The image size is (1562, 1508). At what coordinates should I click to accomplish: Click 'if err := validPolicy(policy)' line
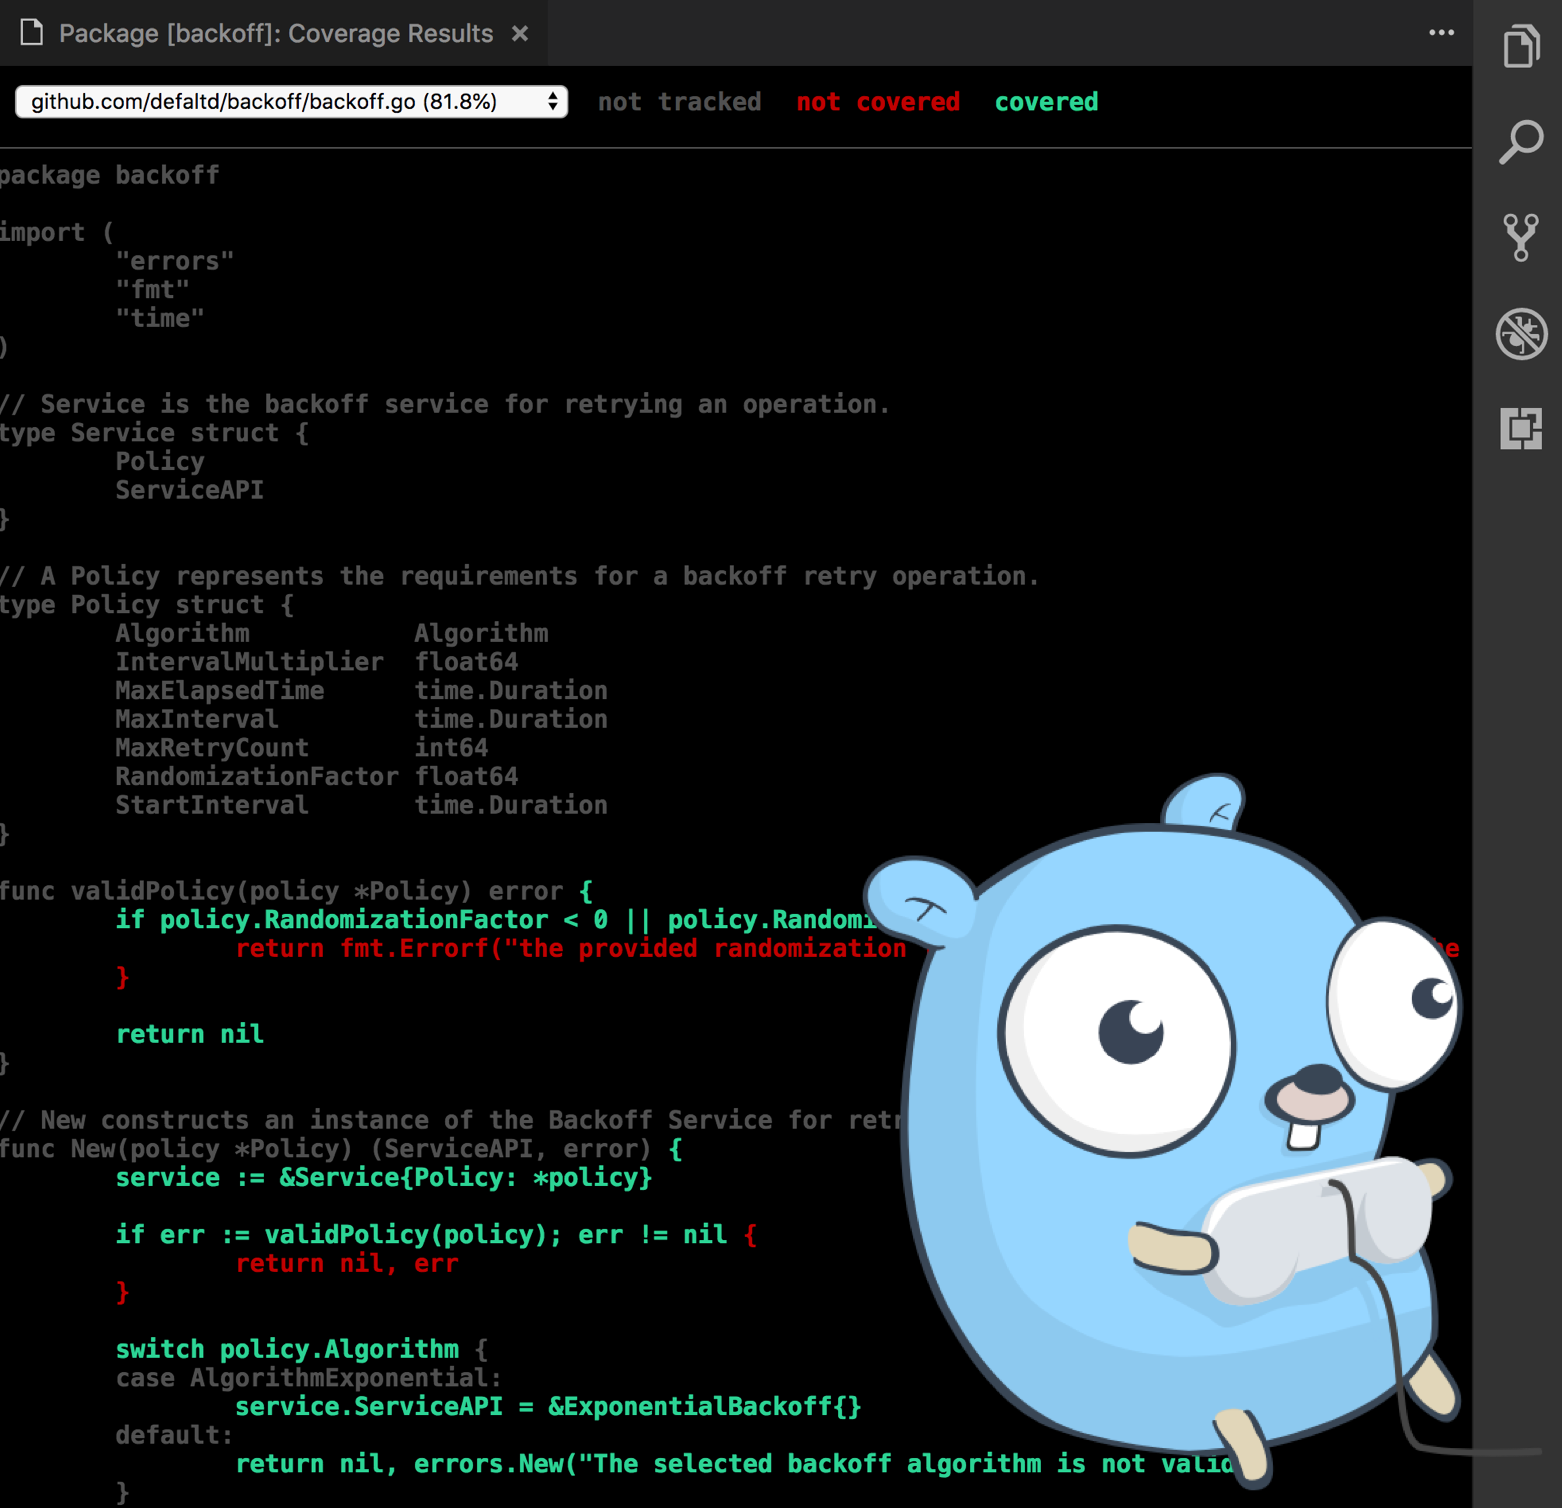(x=436, y=1235)
